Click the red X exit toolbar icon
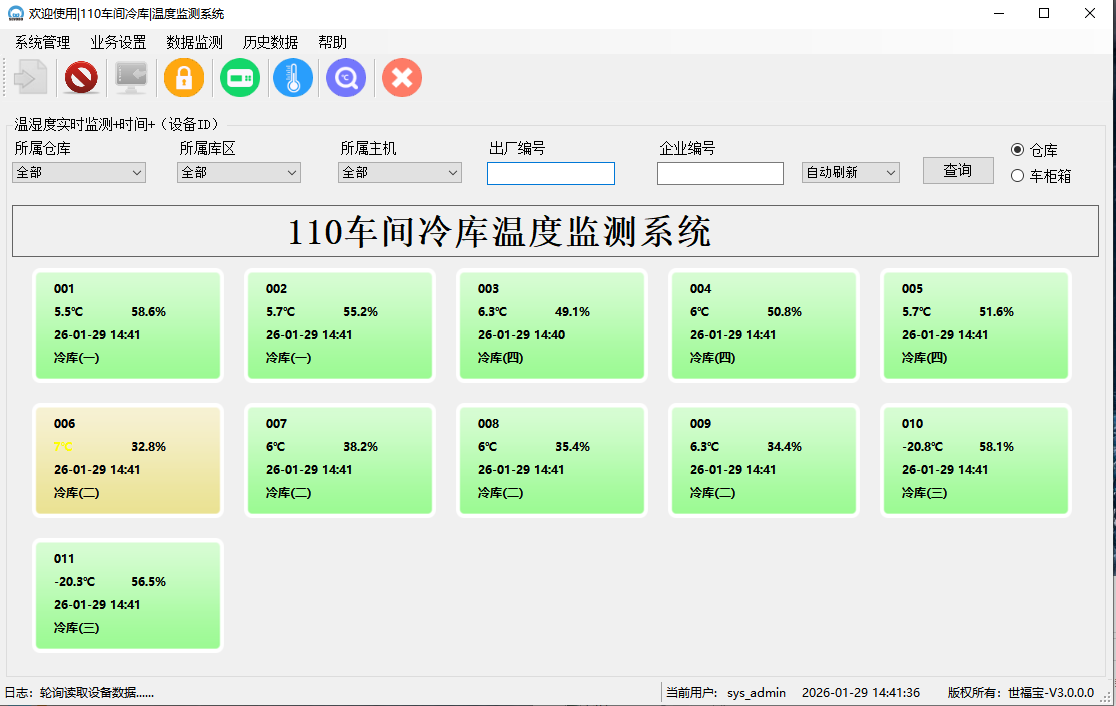Screen dimensions: 1116x706 [x=402, y=78]
